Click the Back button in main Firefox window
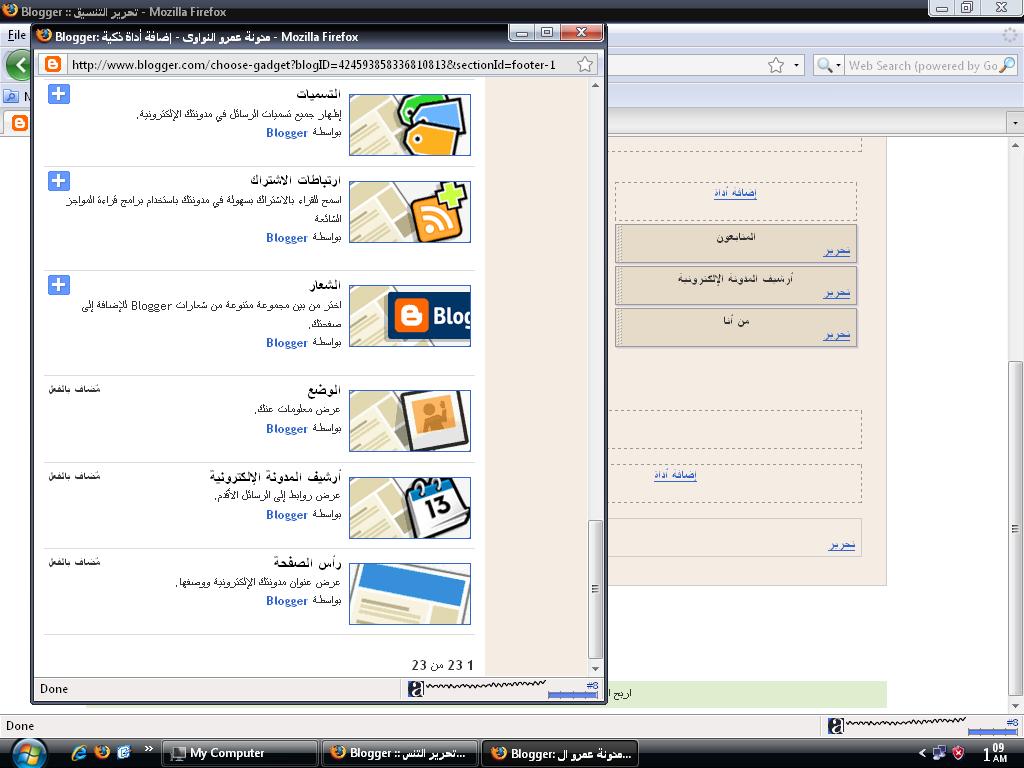1024x768 pixels. pos(18,65)
